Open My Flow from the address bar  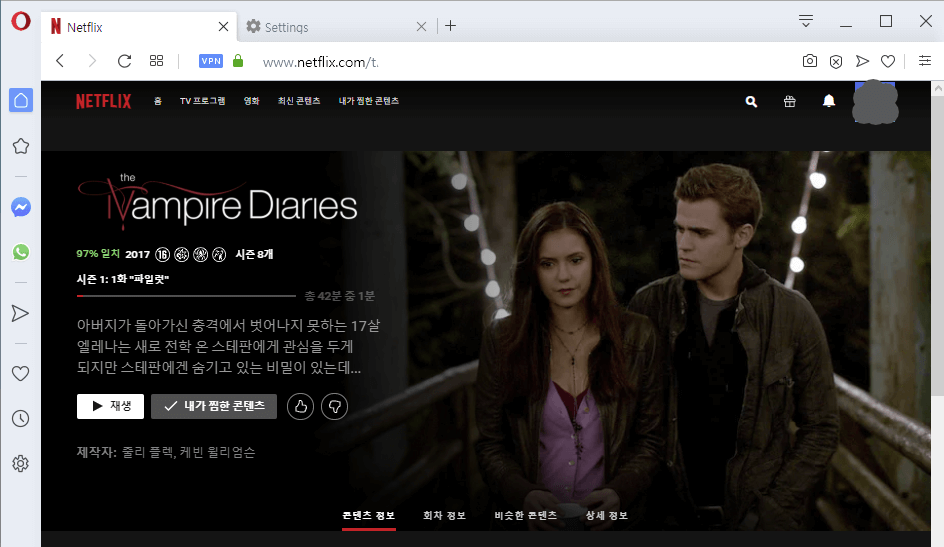click(x=862, y=61)
